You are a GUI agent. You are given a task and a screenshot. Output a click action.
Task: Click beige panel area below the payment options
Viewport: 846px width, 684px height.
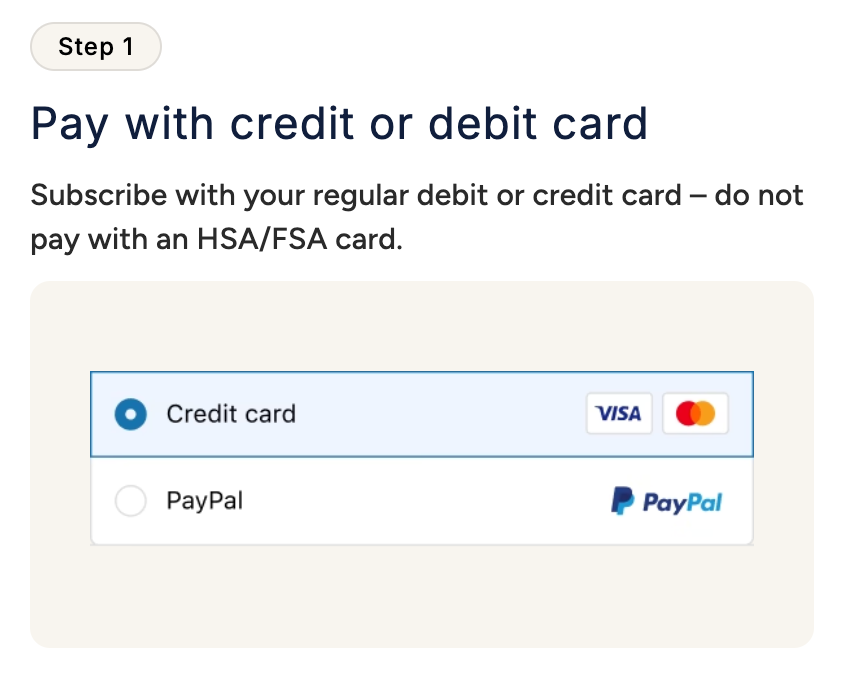click(420, 595)
